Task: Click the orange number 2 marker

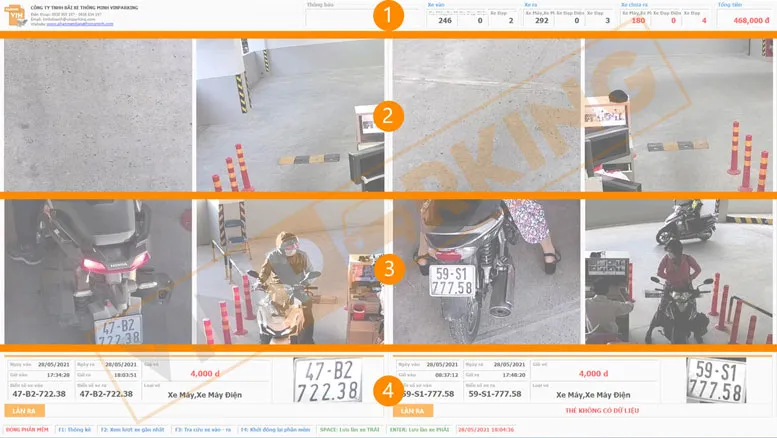Action: pyautogui.click(x=387, y=115)
